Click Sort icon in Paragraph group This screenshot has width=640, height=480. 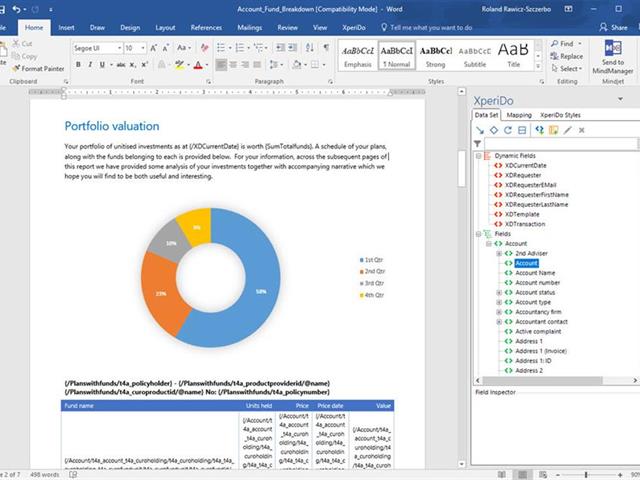[x=310, y=47]
